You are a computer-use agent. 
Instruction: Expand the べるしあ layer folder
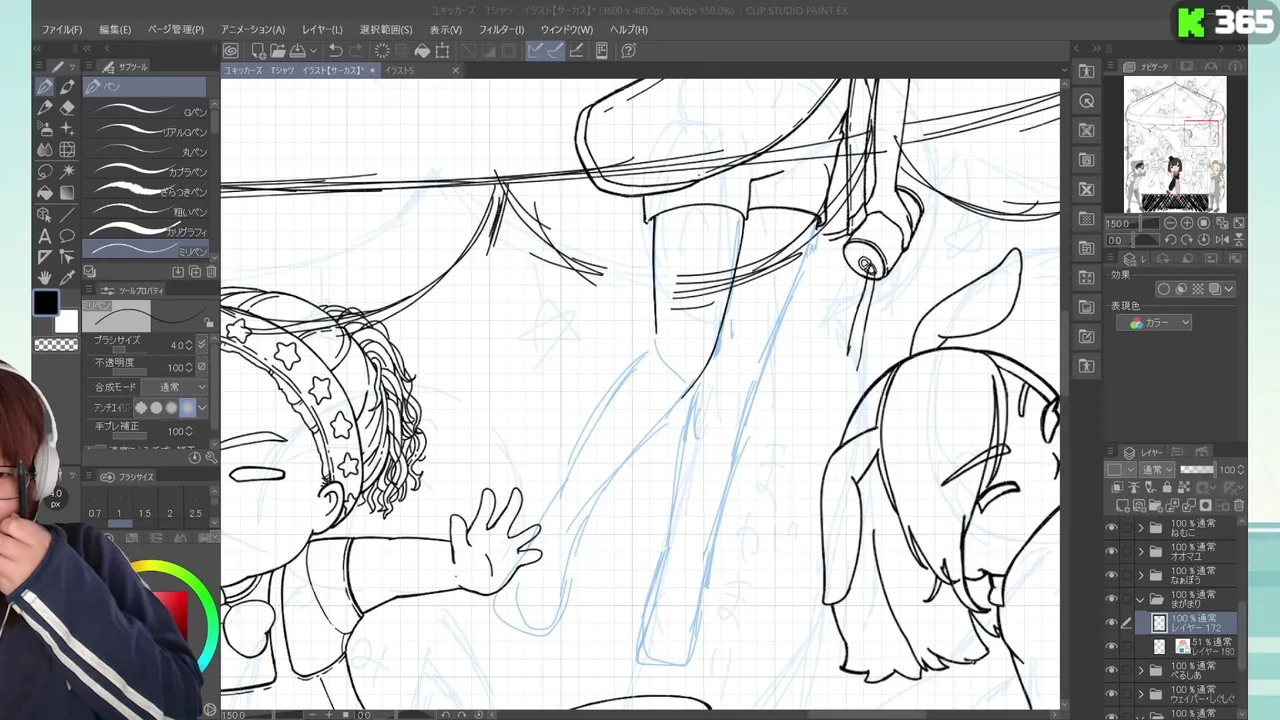[1141, 670]
